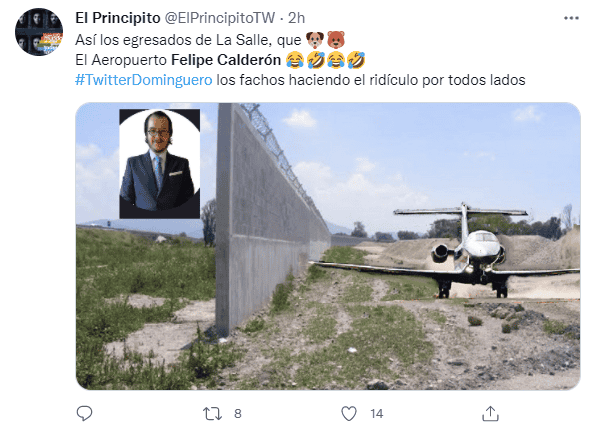Click the dog face emoji
The image size is (591, 435).
coord(315,40)
